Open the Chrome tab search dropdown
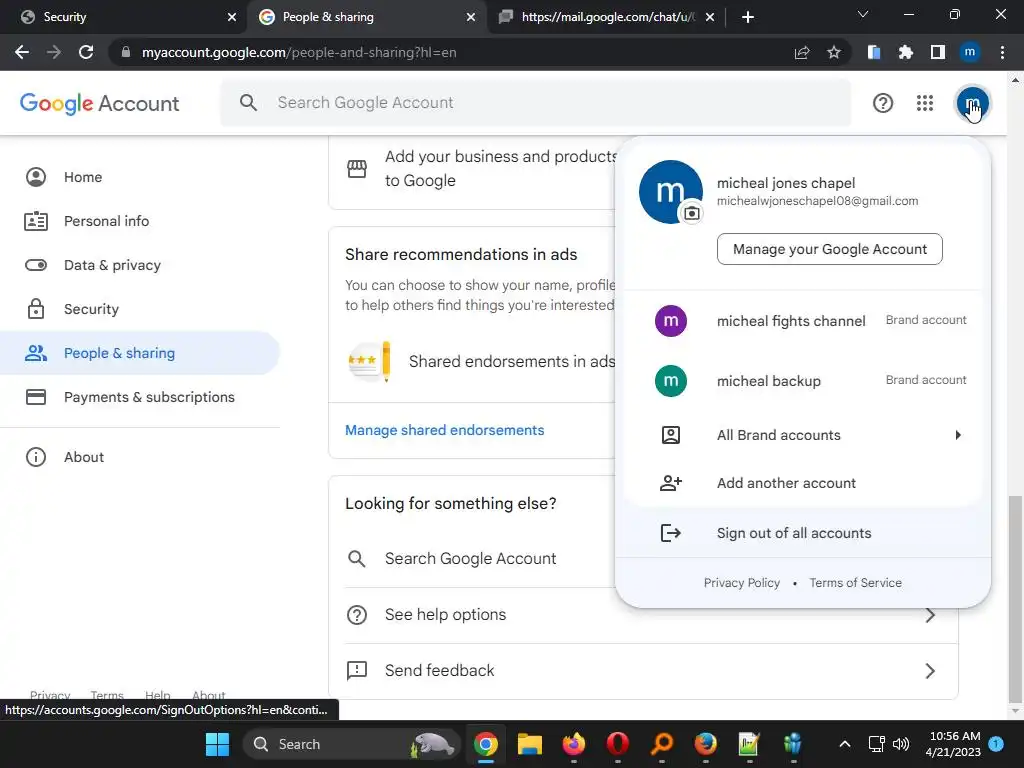 pyautogui.click(x=863, y=14)
